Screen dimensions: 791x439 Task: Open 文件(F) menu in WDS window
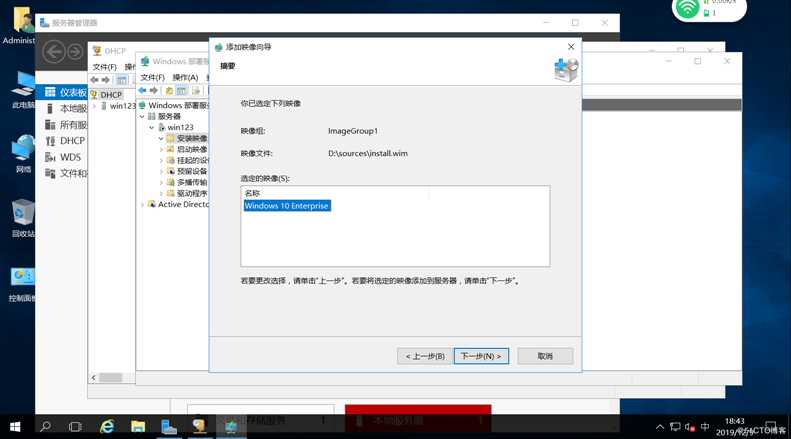point(152,77)
